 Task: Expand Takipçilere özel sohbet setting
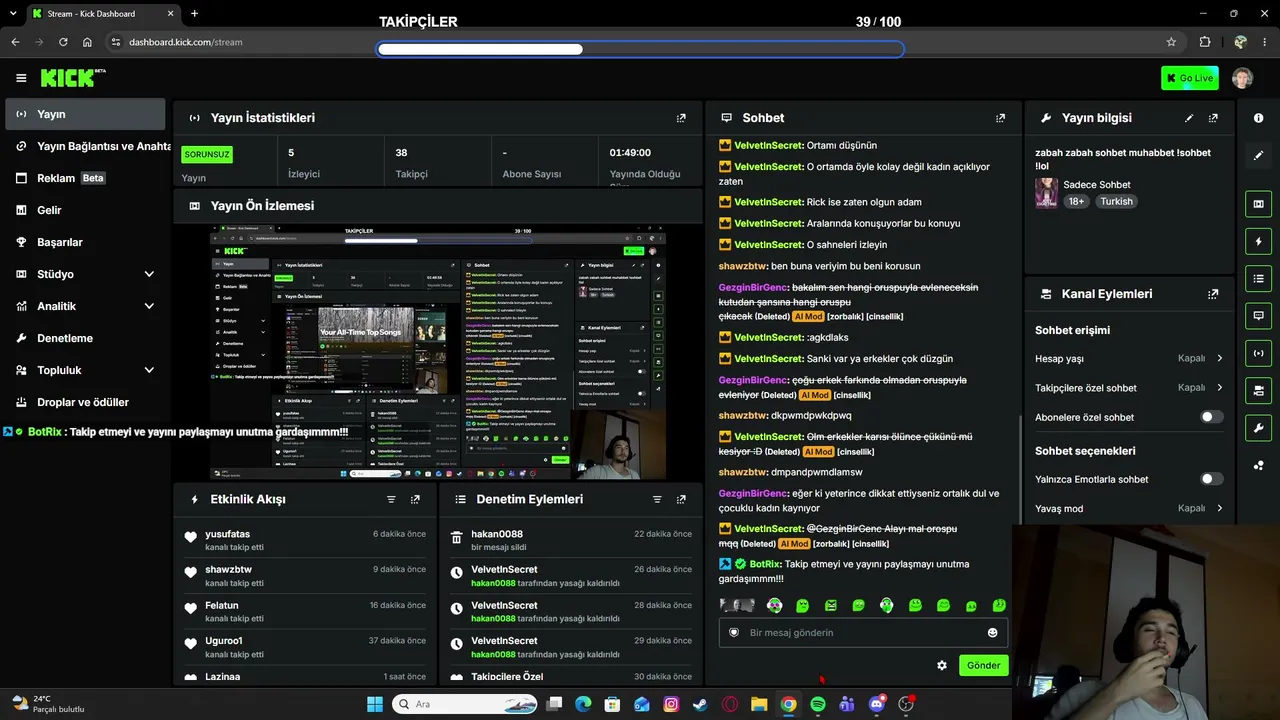tap(1129, 388)
